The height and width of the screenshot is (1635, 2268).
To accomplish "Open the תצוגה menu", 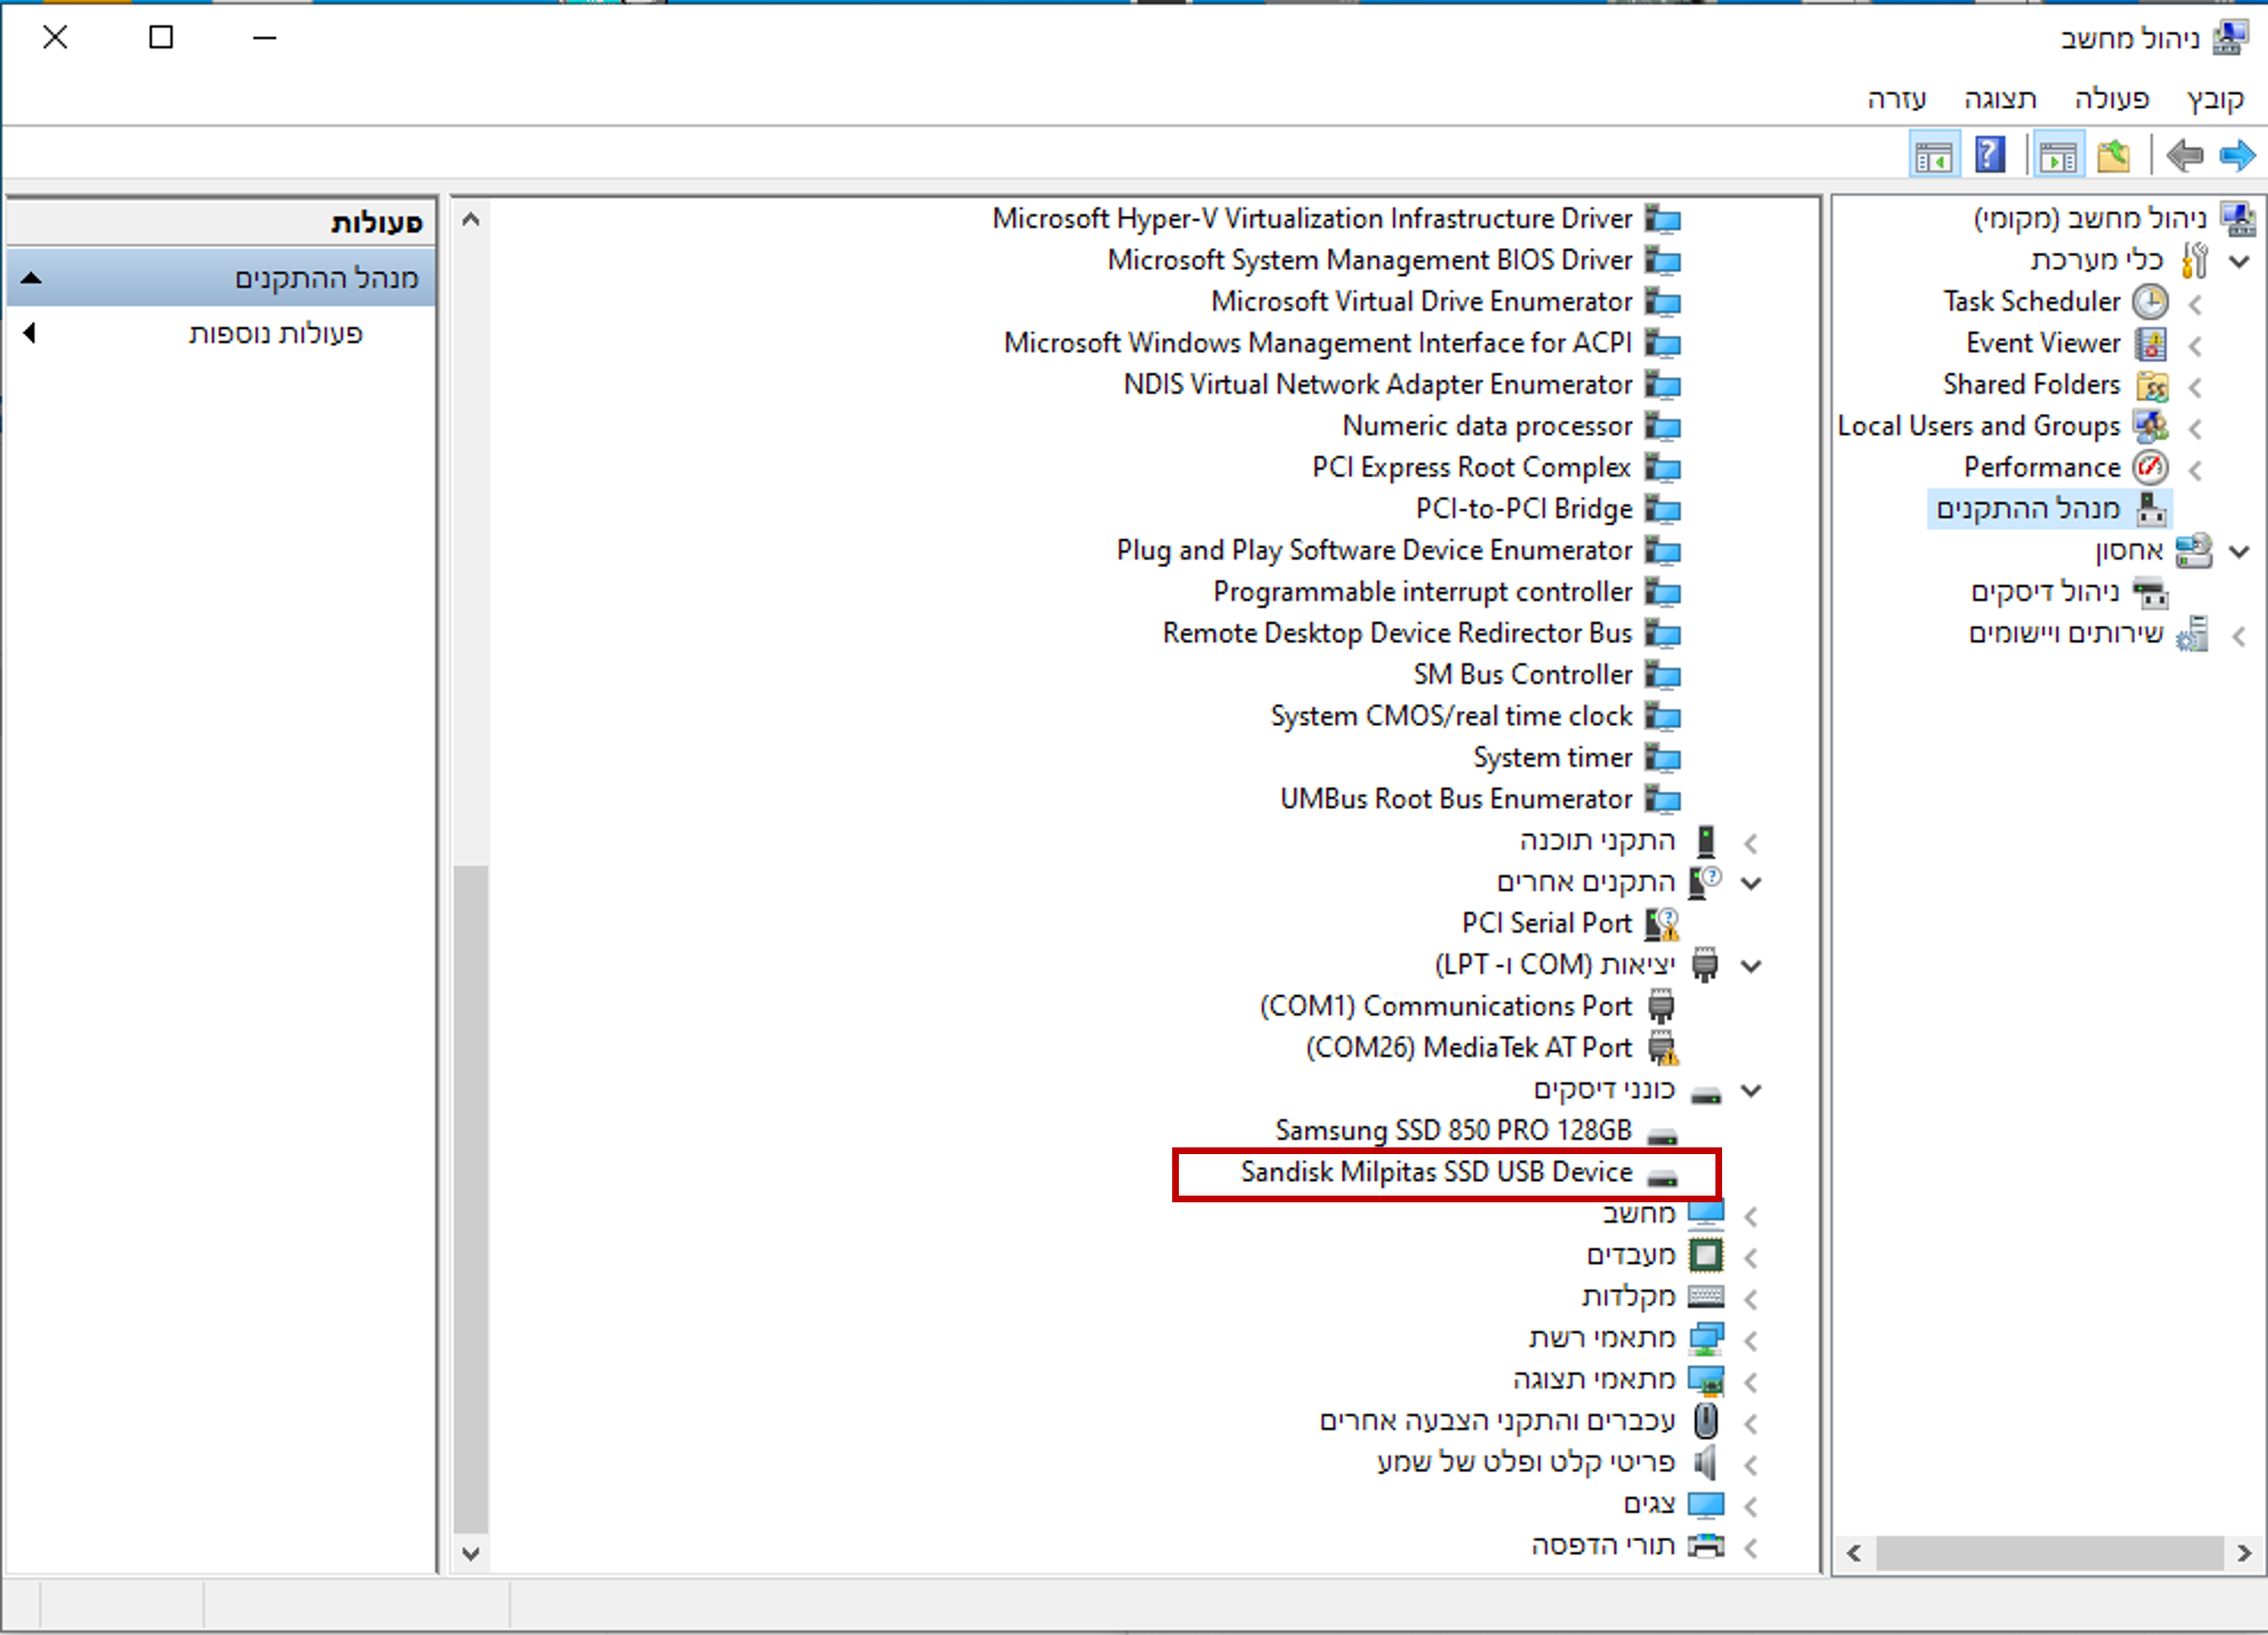I will (2001, 99).
